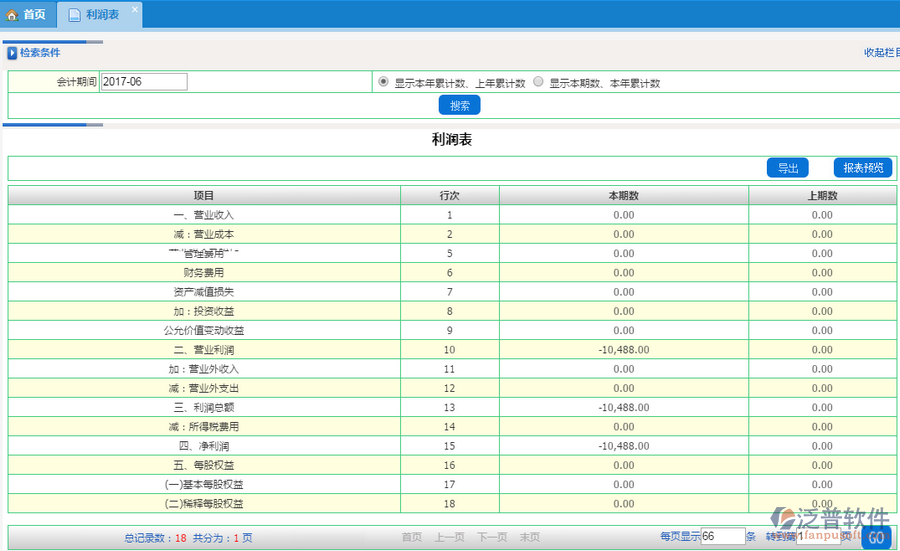The width and height of the screenshot is (900, 551).
Task: Click the 检索条件 arrow icon
Action: (12, 53)
